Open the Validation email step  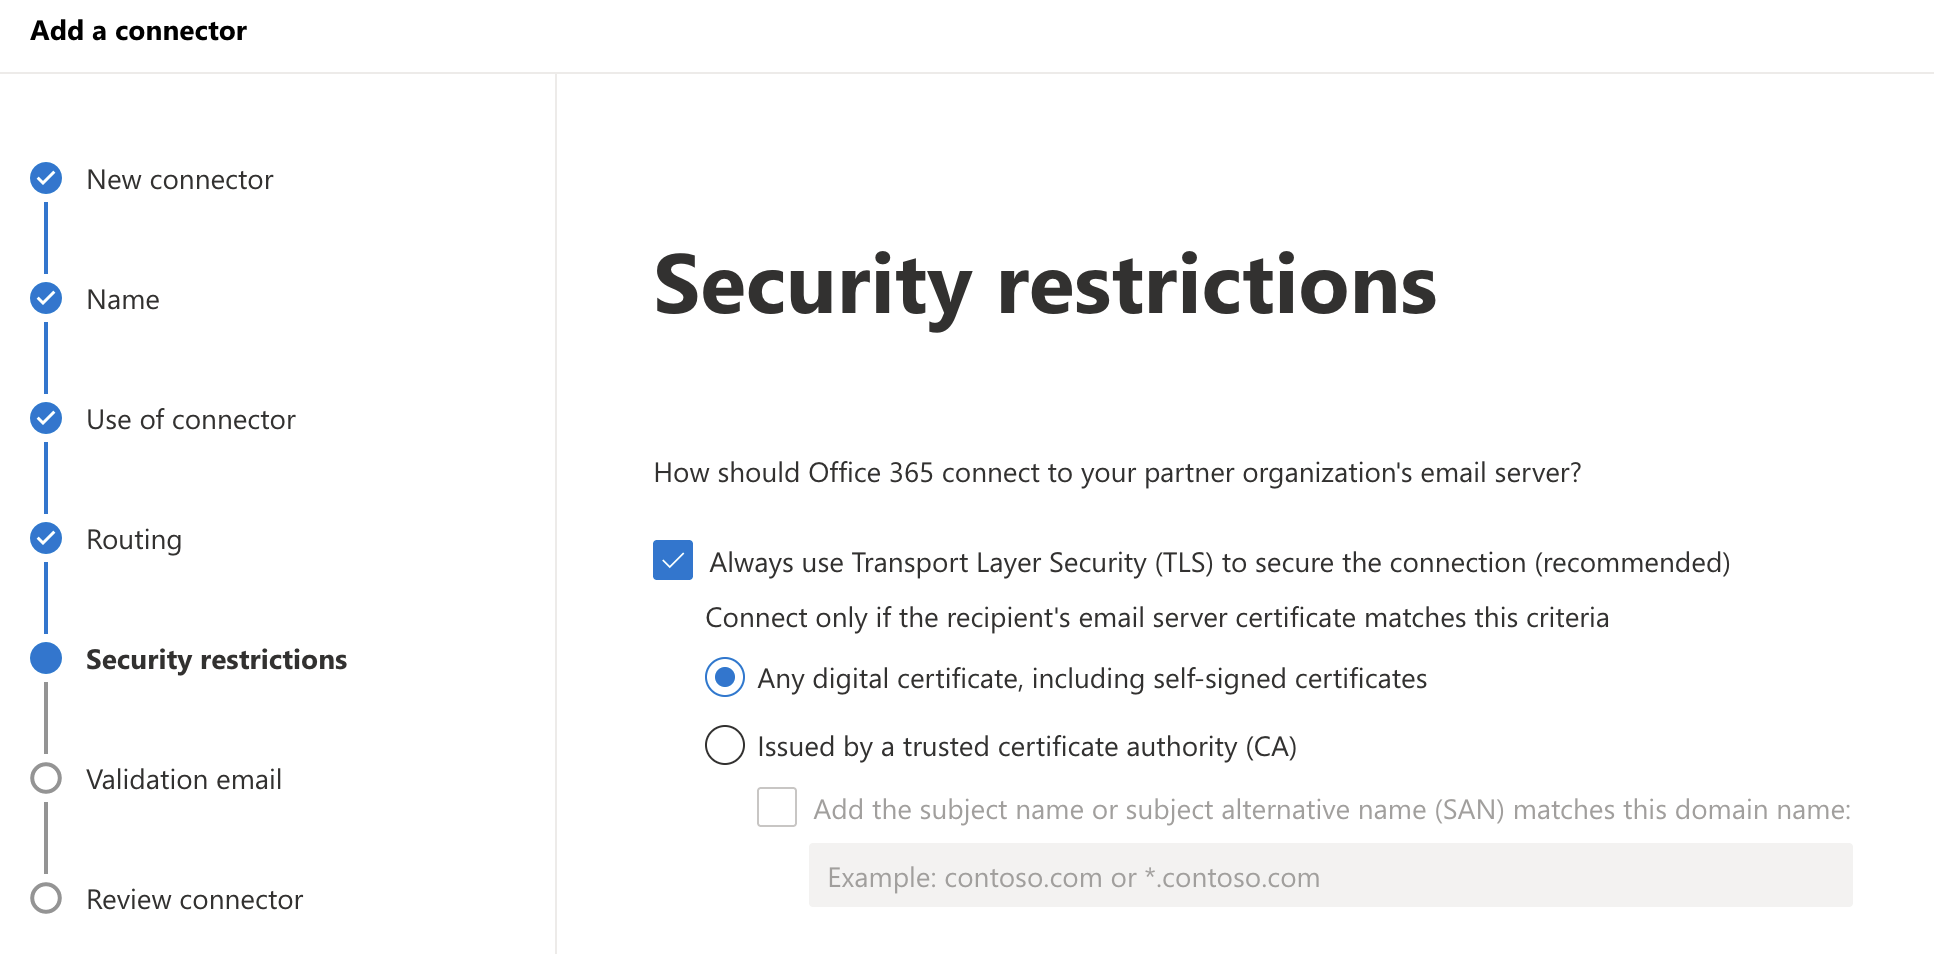coord(184,779)
